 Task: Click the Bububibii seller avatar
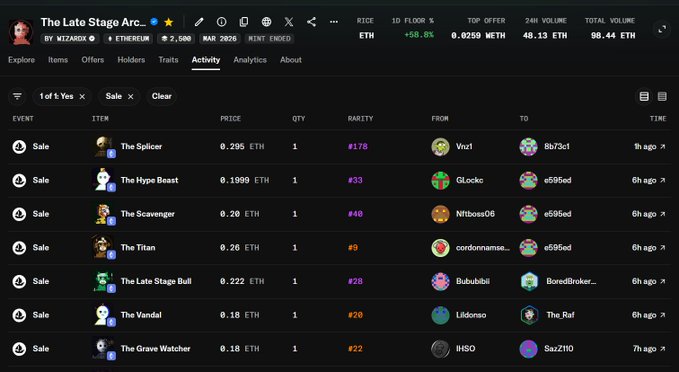click(x=440, y=281)
